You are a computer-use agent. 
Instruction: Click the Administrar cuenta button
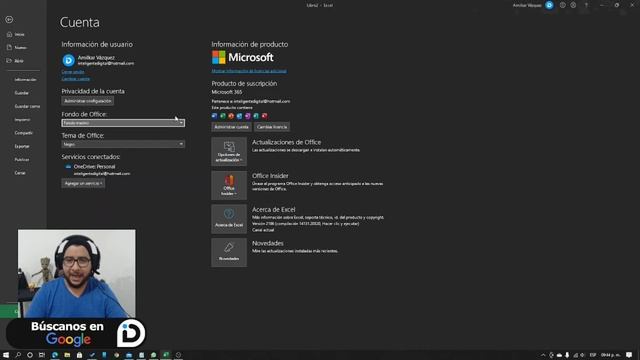(x=231, y=127)
